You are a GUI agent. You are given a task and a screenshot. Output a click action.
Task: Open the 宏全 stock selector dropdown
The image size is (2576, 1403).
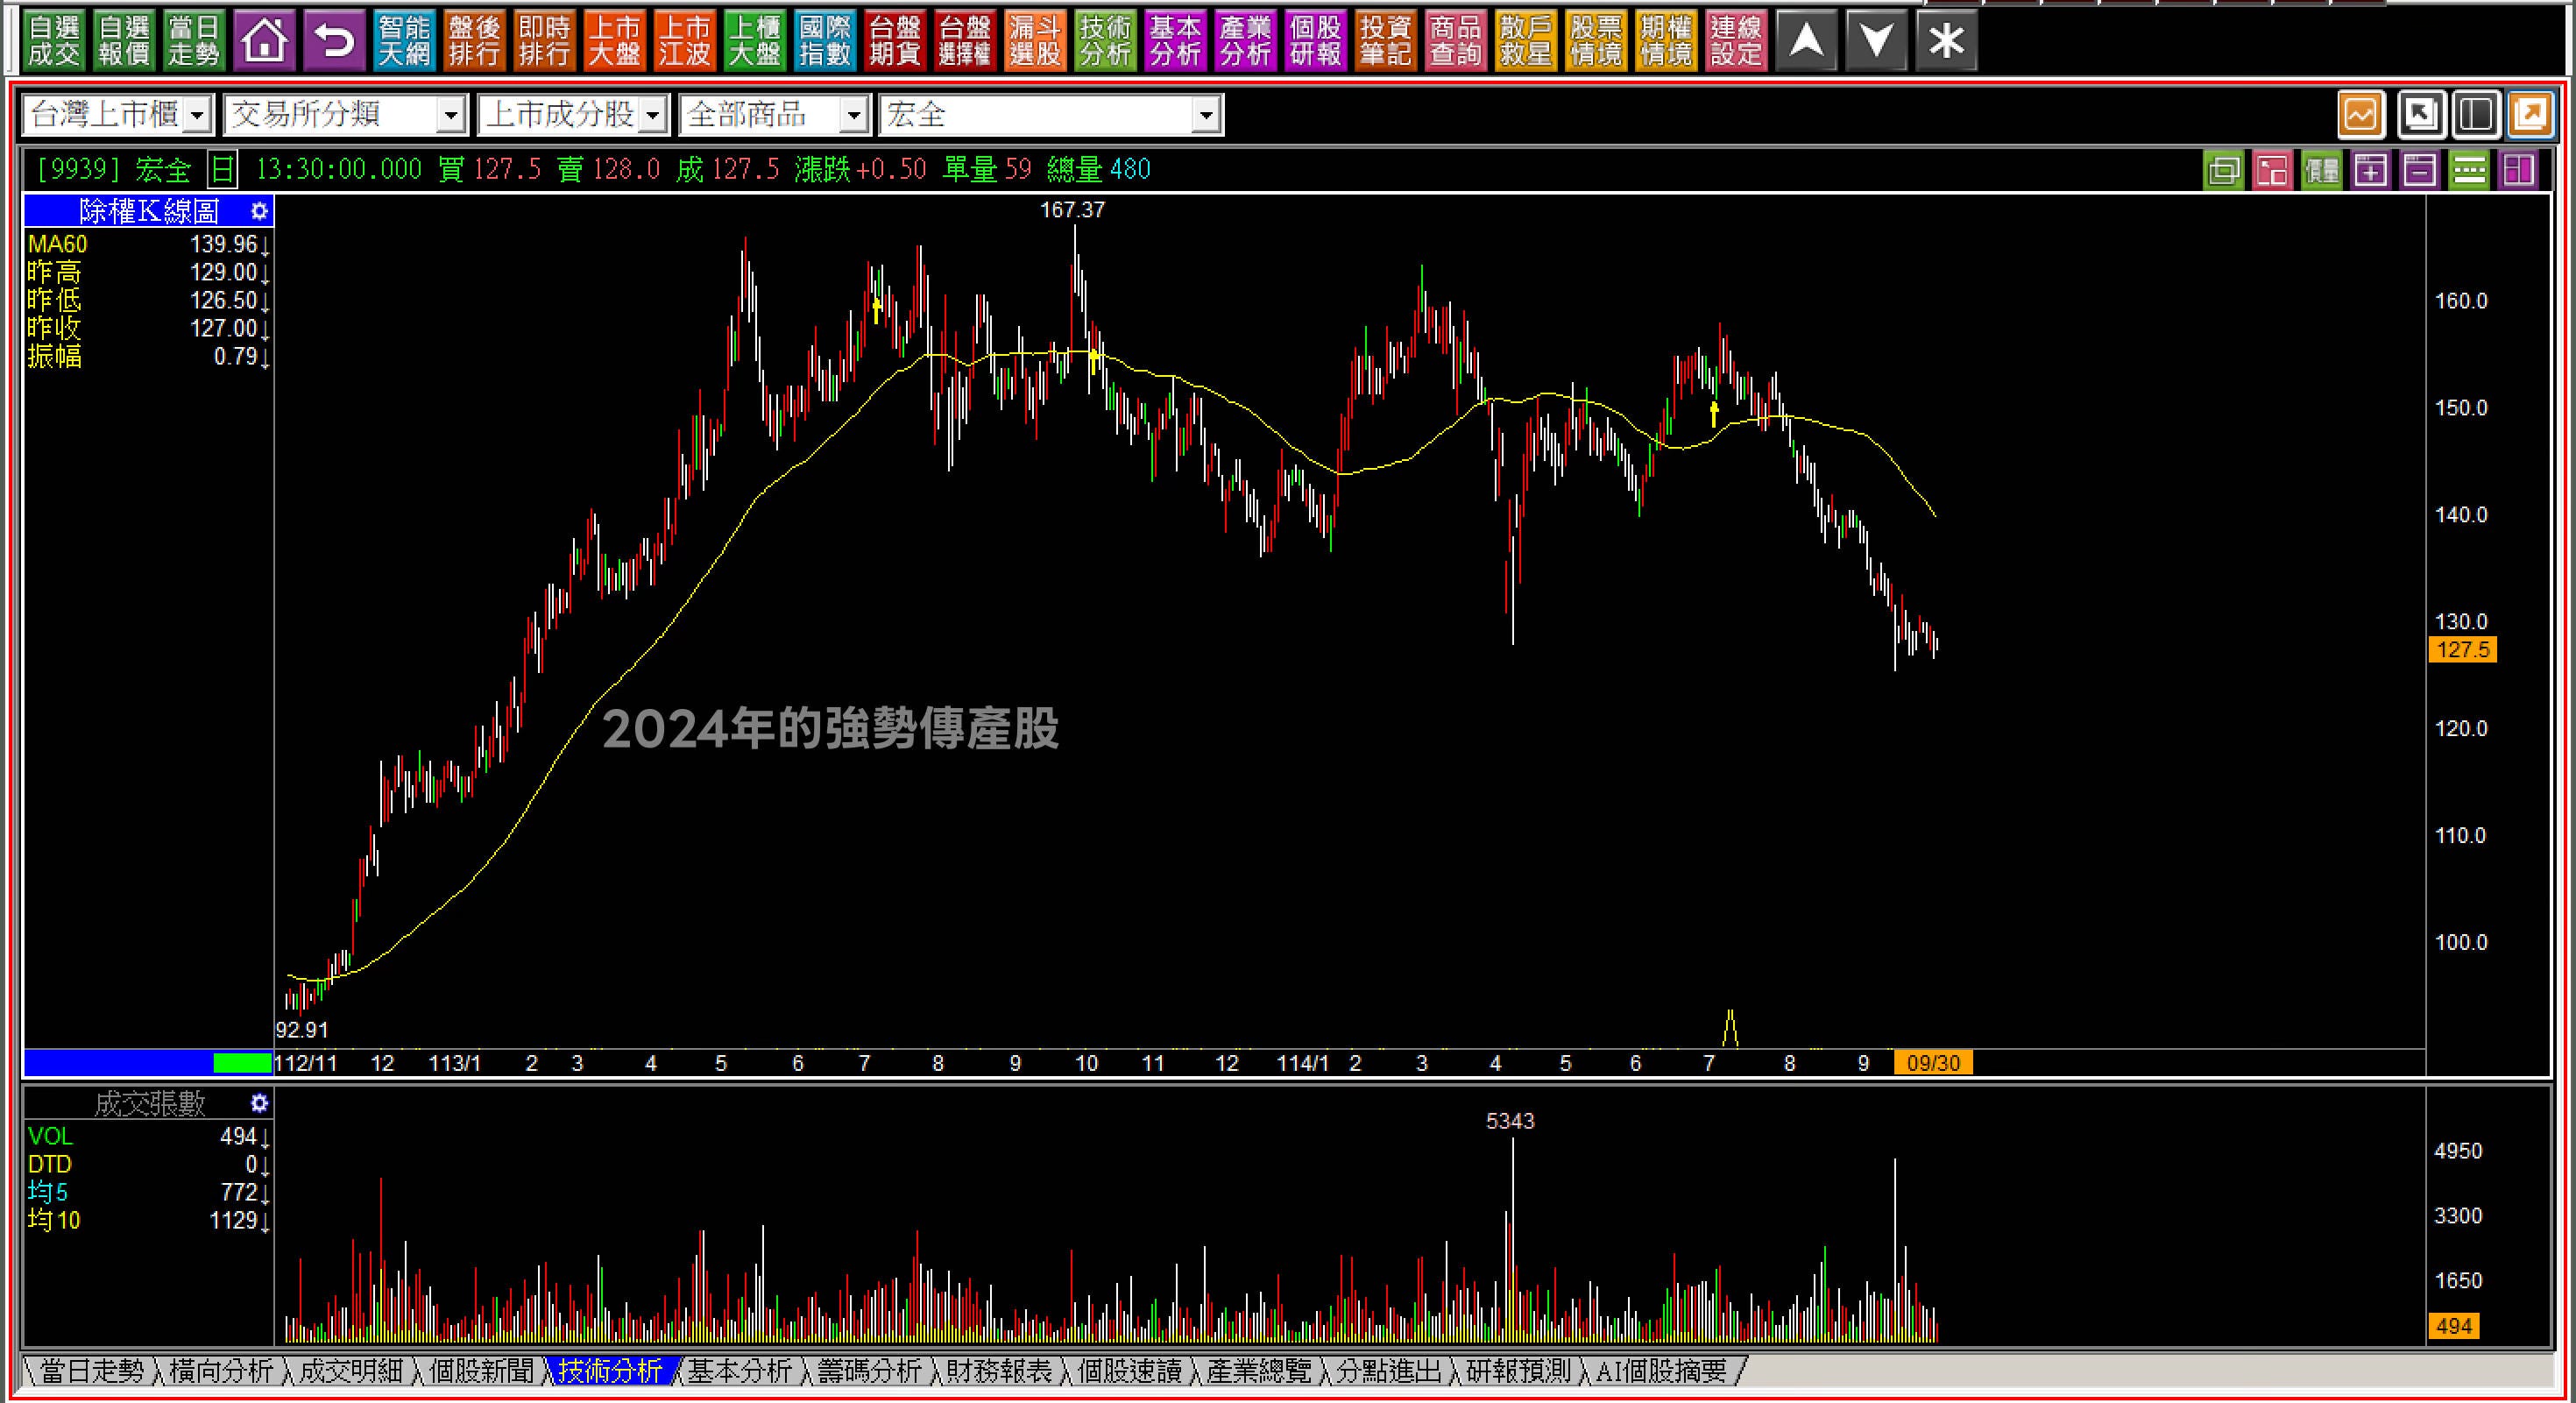(1206, 116)
